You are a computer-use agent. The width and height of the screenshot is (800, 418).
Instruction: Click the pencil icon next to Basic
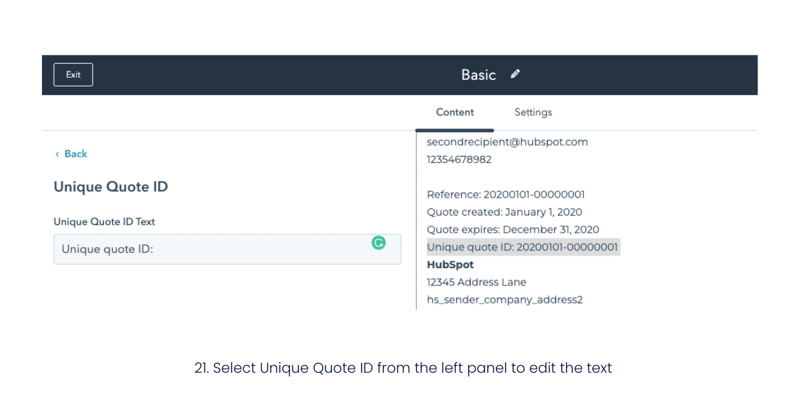click(x=515, y=75)
